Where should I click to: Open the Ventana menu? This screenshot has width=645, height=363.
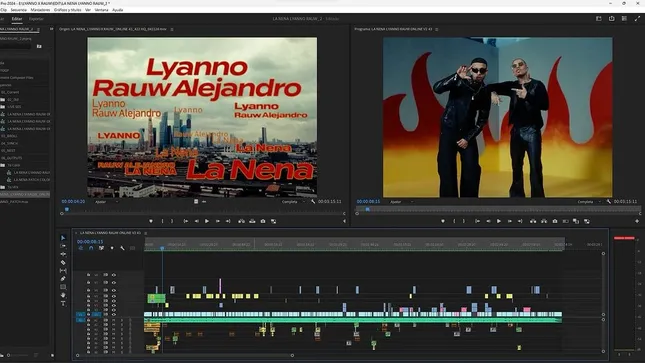point(102,9)
